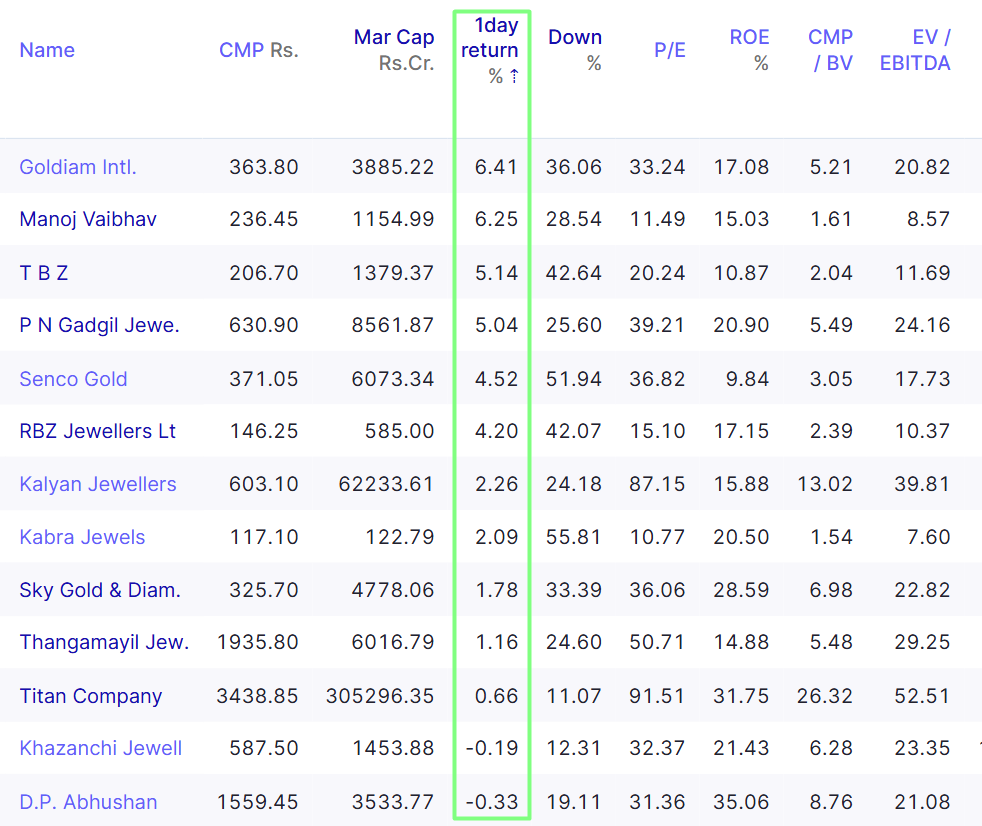
Task: Select Thangamayil CMP value 1935.80
Action: tap(257, 642)
